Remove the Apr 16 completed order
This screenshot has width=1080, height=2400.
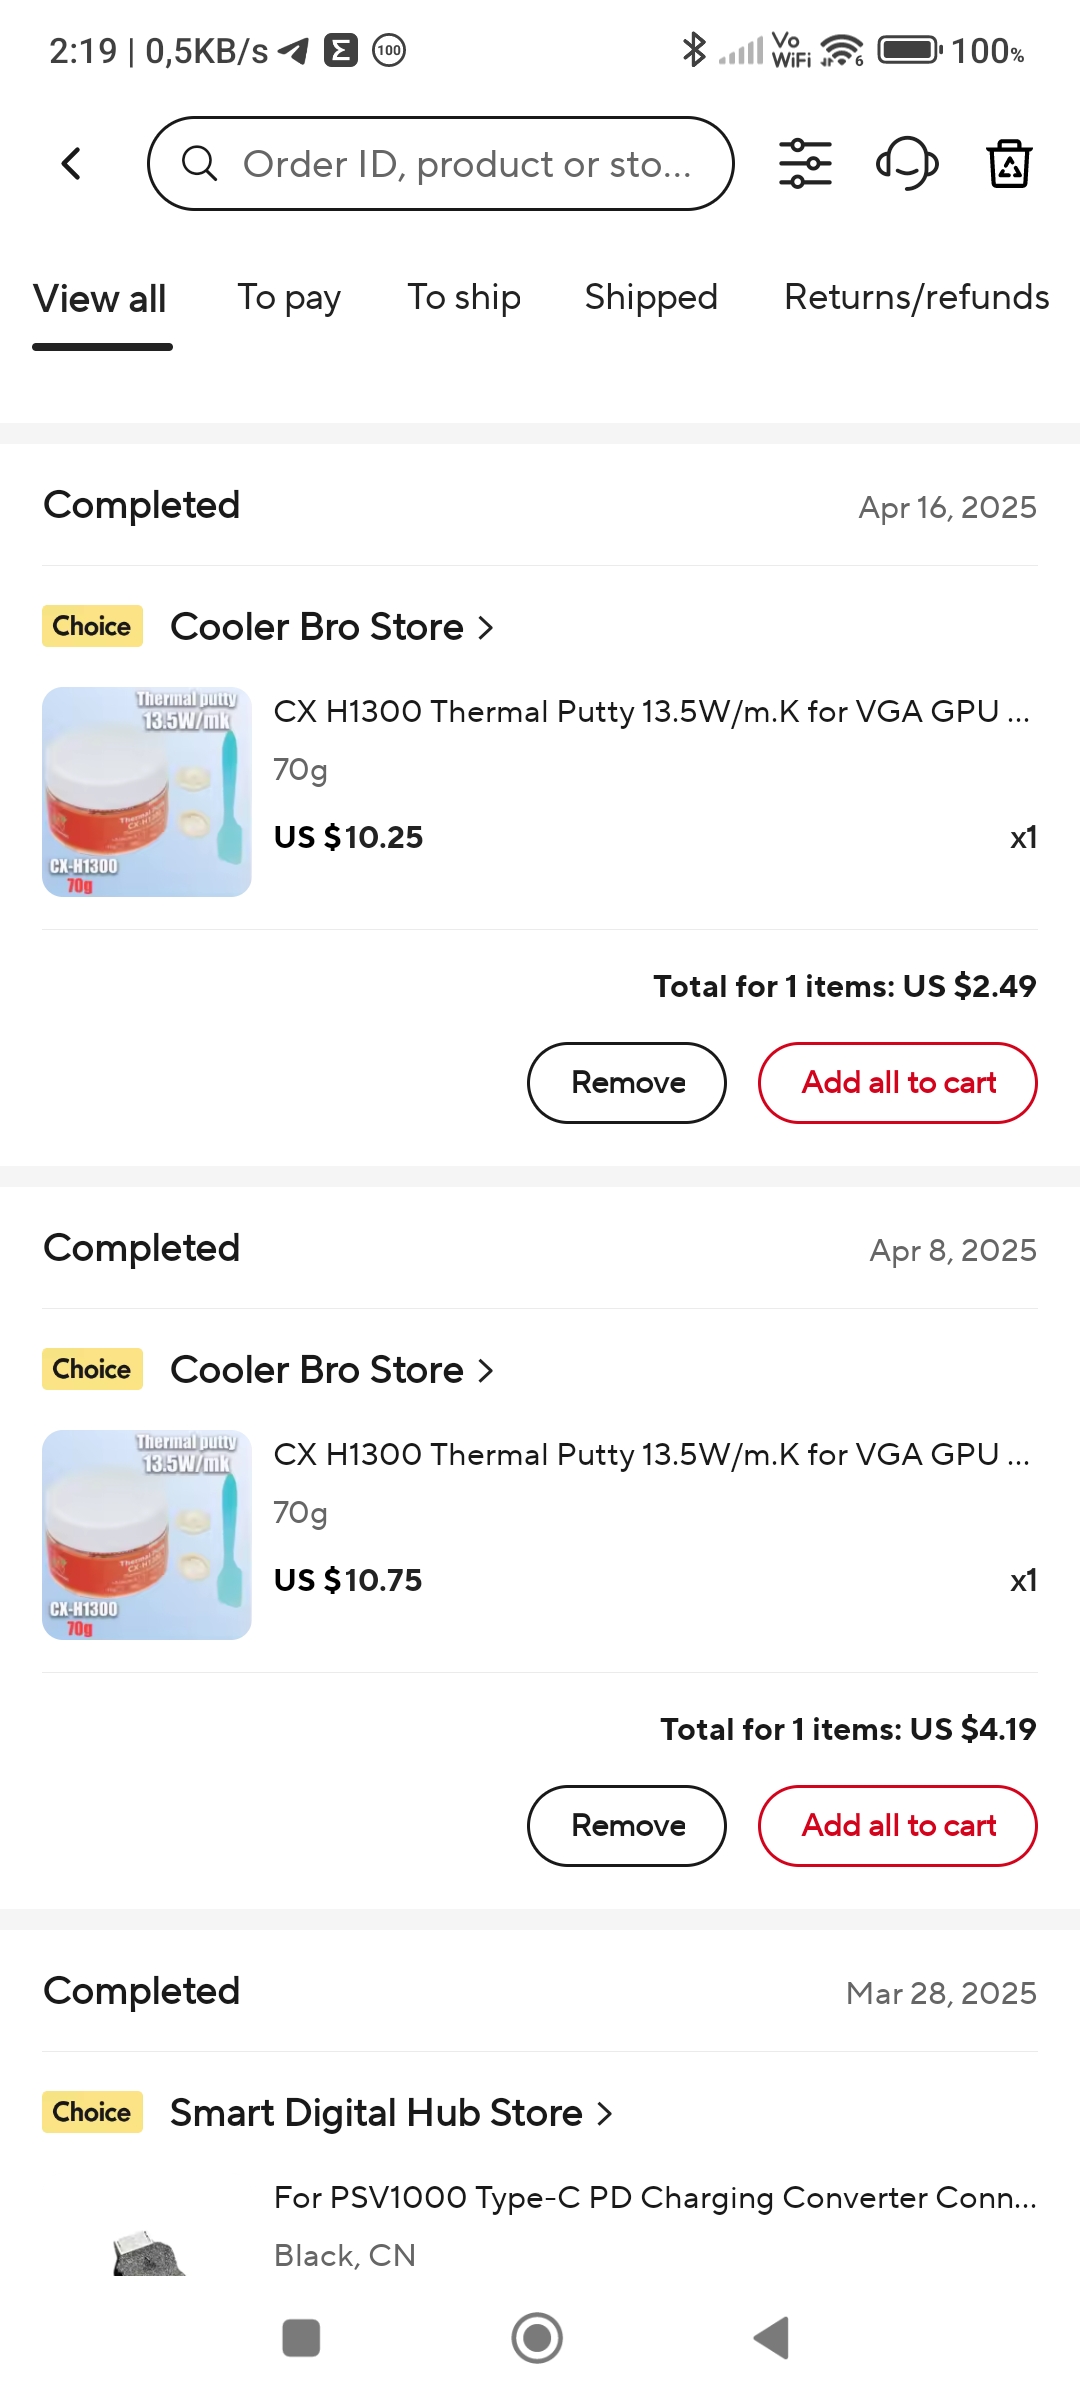click(627, 1083)
